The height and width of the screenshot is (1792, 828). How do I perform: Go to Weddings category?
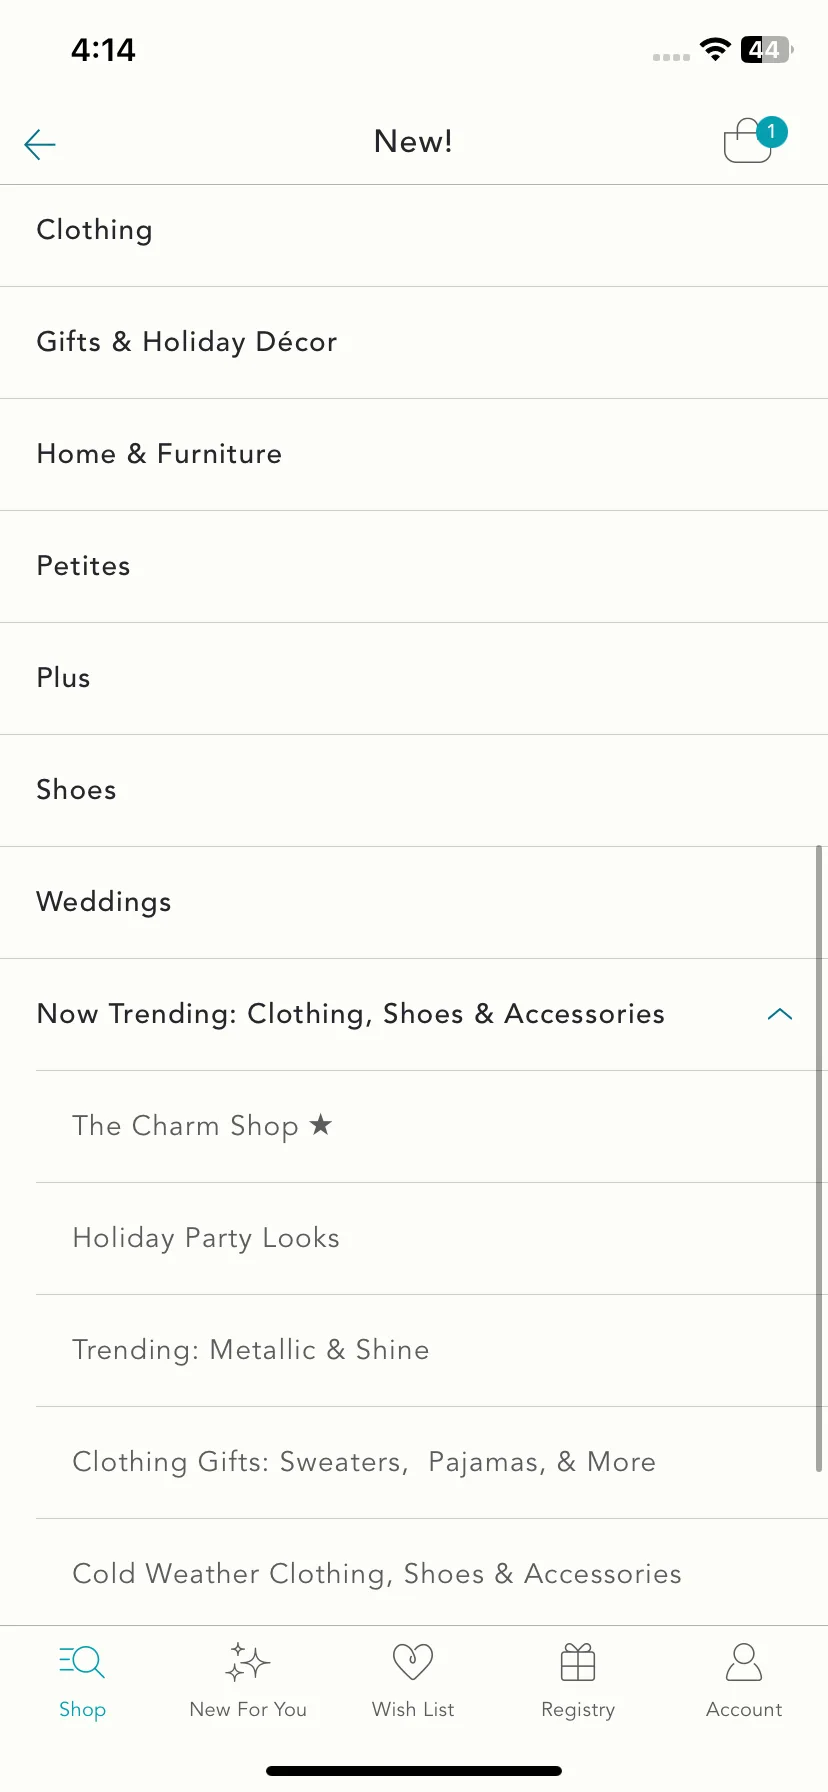[x=414, y=903]
